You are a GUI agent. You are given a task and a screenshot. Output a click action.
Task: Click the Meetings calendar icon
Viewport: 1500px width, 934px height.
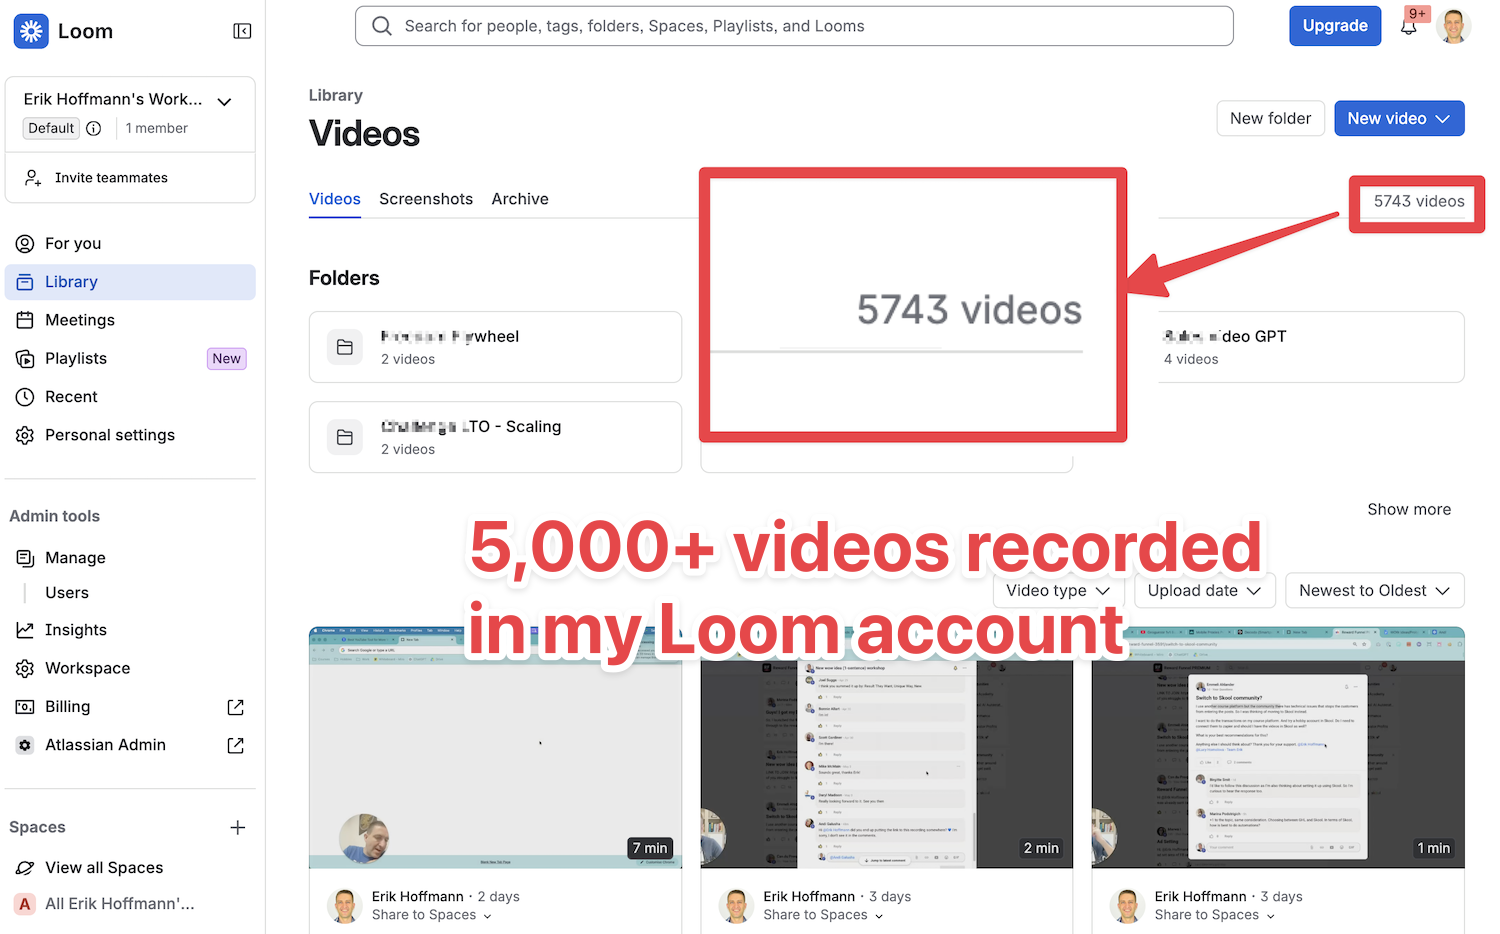coord(25,320)
